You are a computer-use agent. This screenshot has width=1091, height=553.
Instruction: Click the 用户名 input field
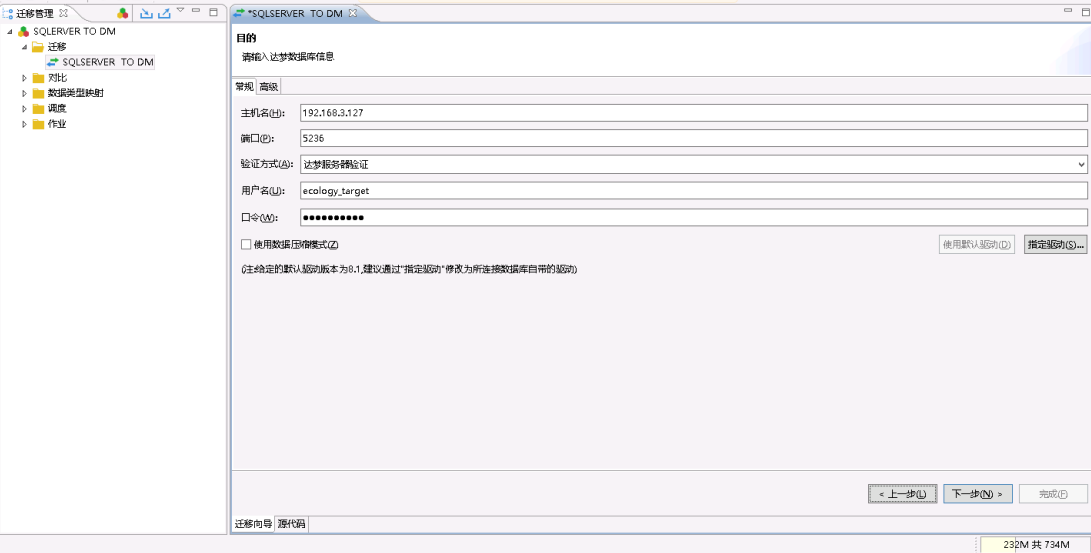(x=693, y=191)
